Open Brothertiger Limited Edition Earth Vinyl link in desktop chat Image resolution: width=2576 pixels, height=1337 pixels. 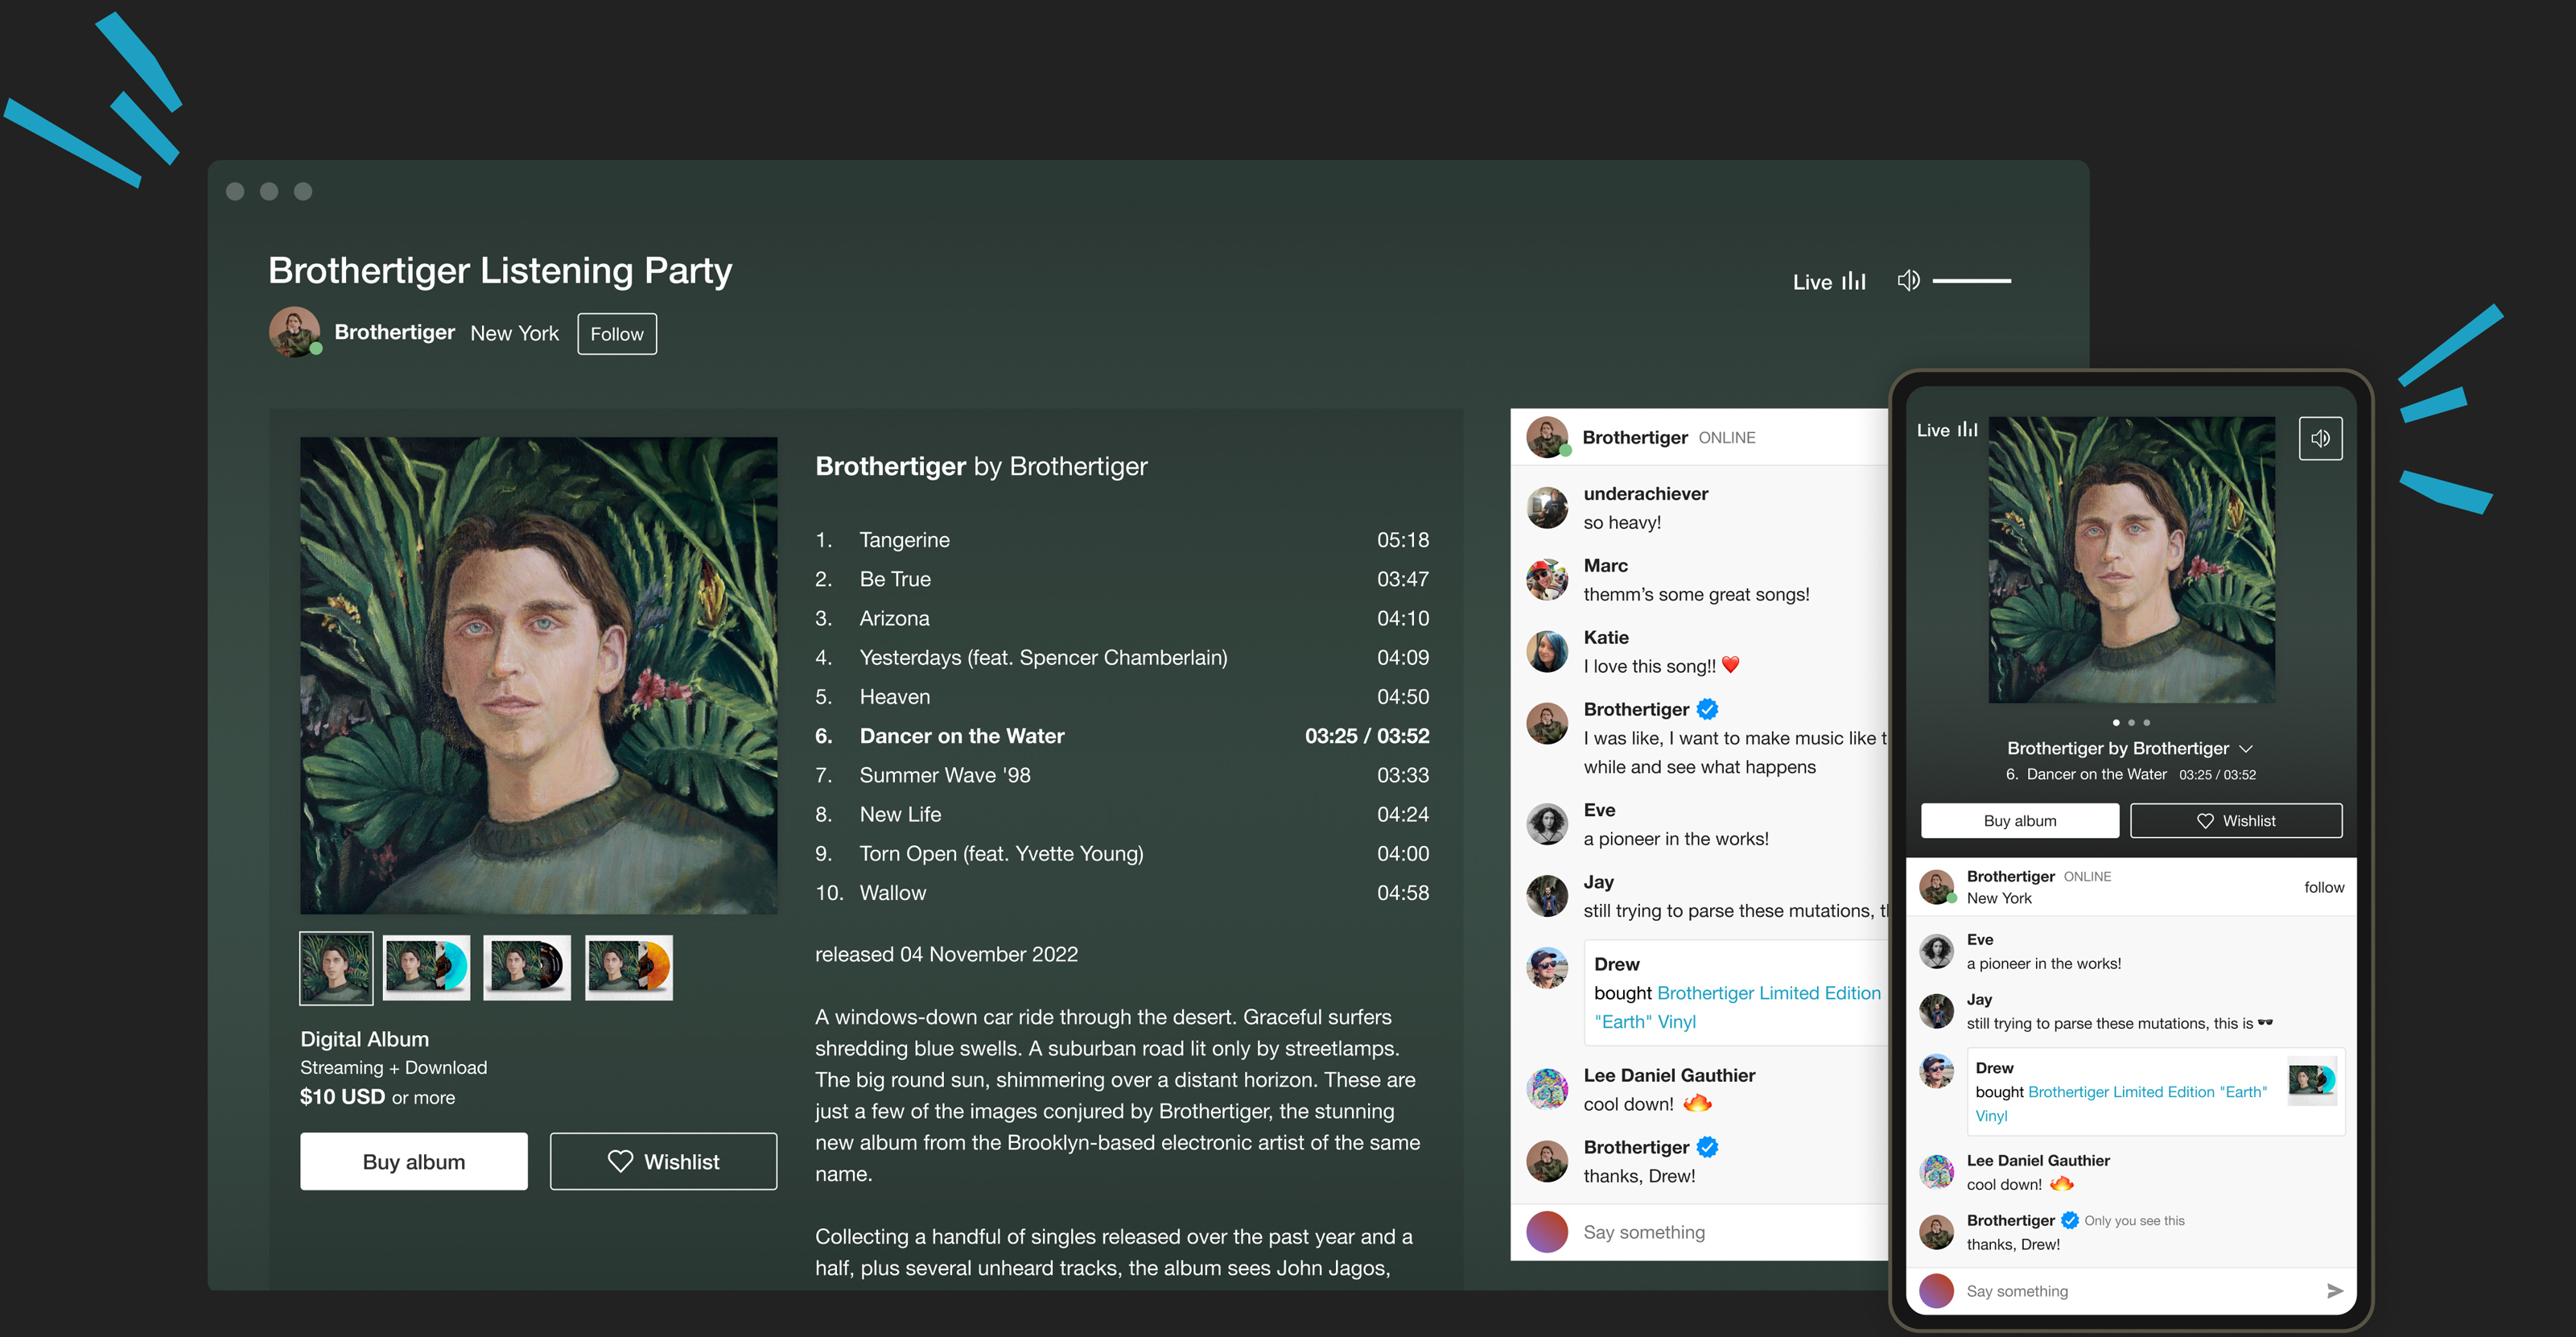click(x=1739, y=1007)
